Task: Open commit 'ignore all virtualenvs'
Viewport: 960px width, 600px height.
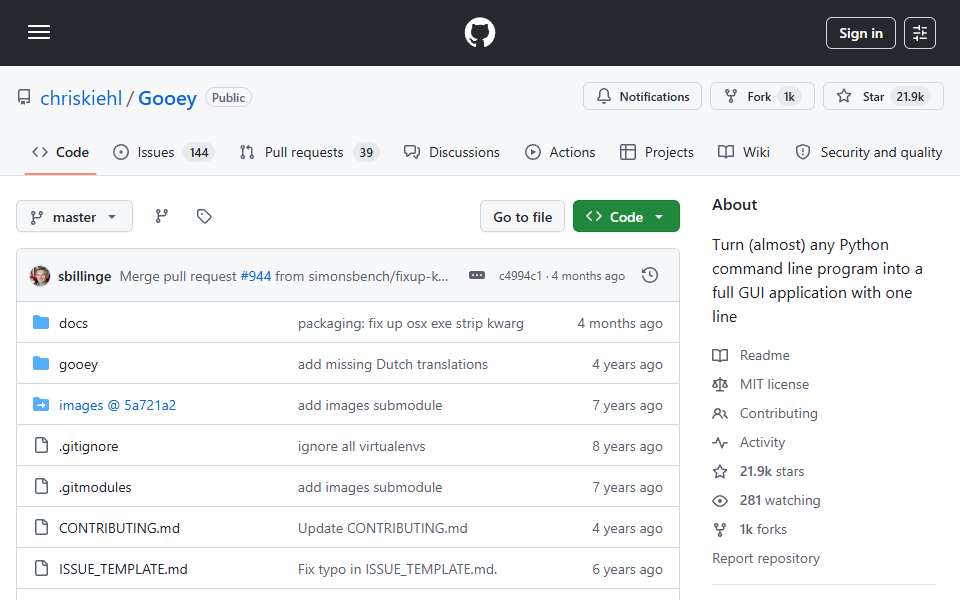Action: 361,446
